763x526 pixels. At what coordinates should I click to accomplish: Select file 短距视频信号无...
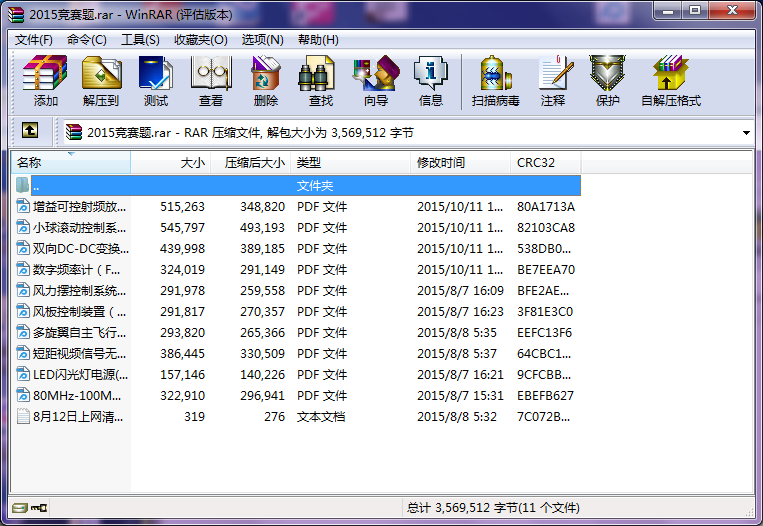pyautogui.click(x=79, y=353)
